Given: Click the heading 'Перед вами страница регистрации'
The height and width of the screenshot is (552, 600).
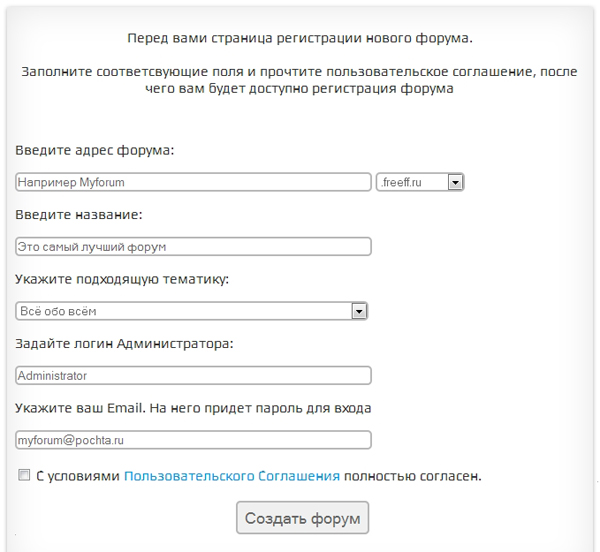Looking at the screenshot, I should (x=300, y=38).
